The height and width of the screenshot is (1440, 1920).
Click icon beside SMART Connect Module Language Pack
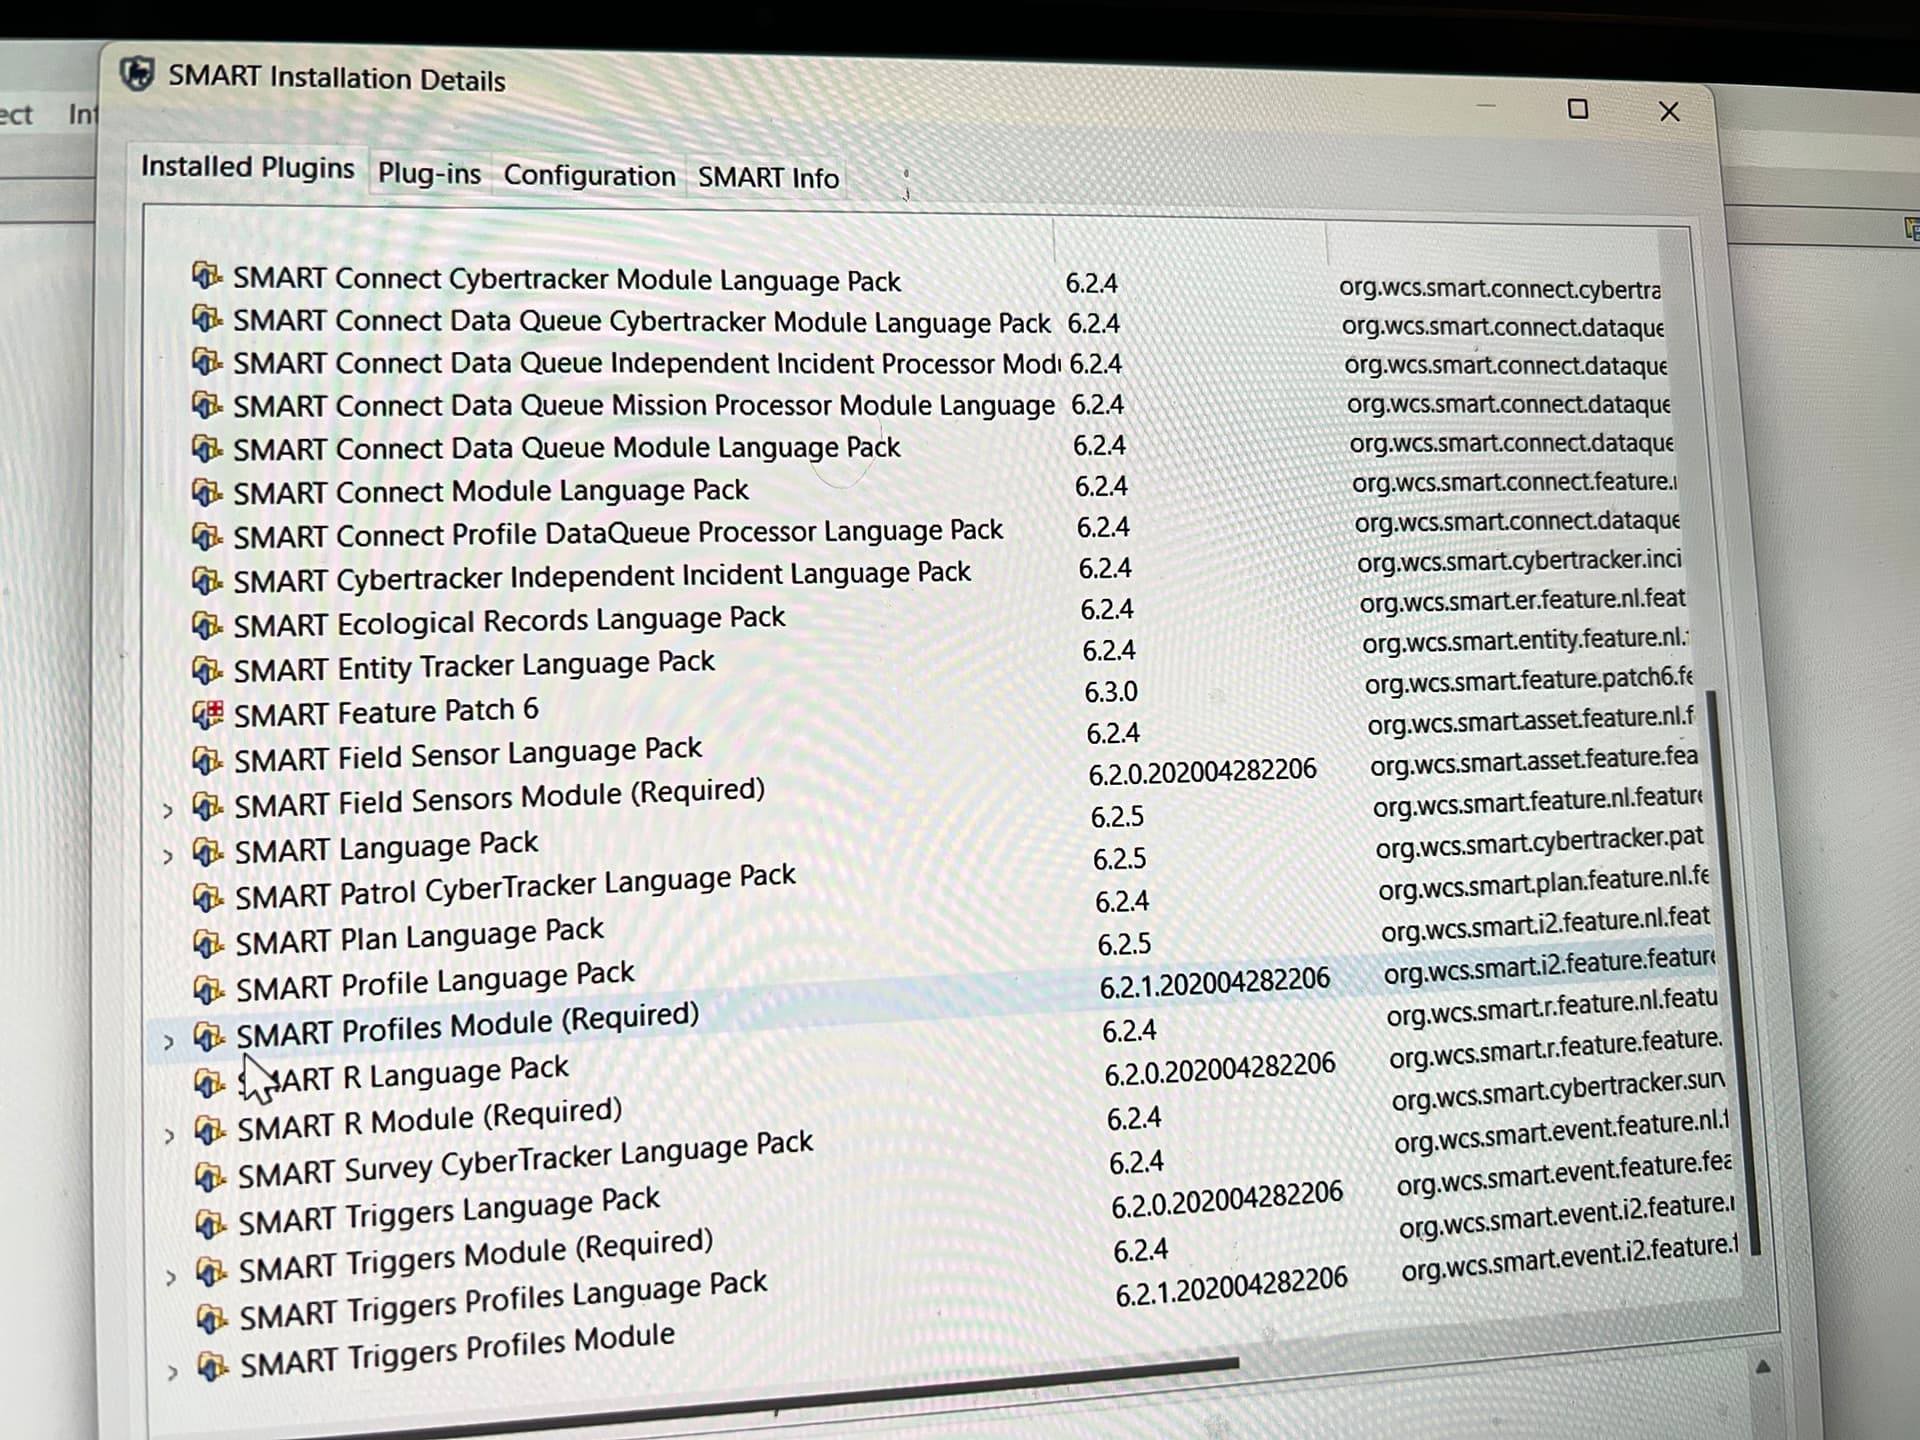(206, 492)
